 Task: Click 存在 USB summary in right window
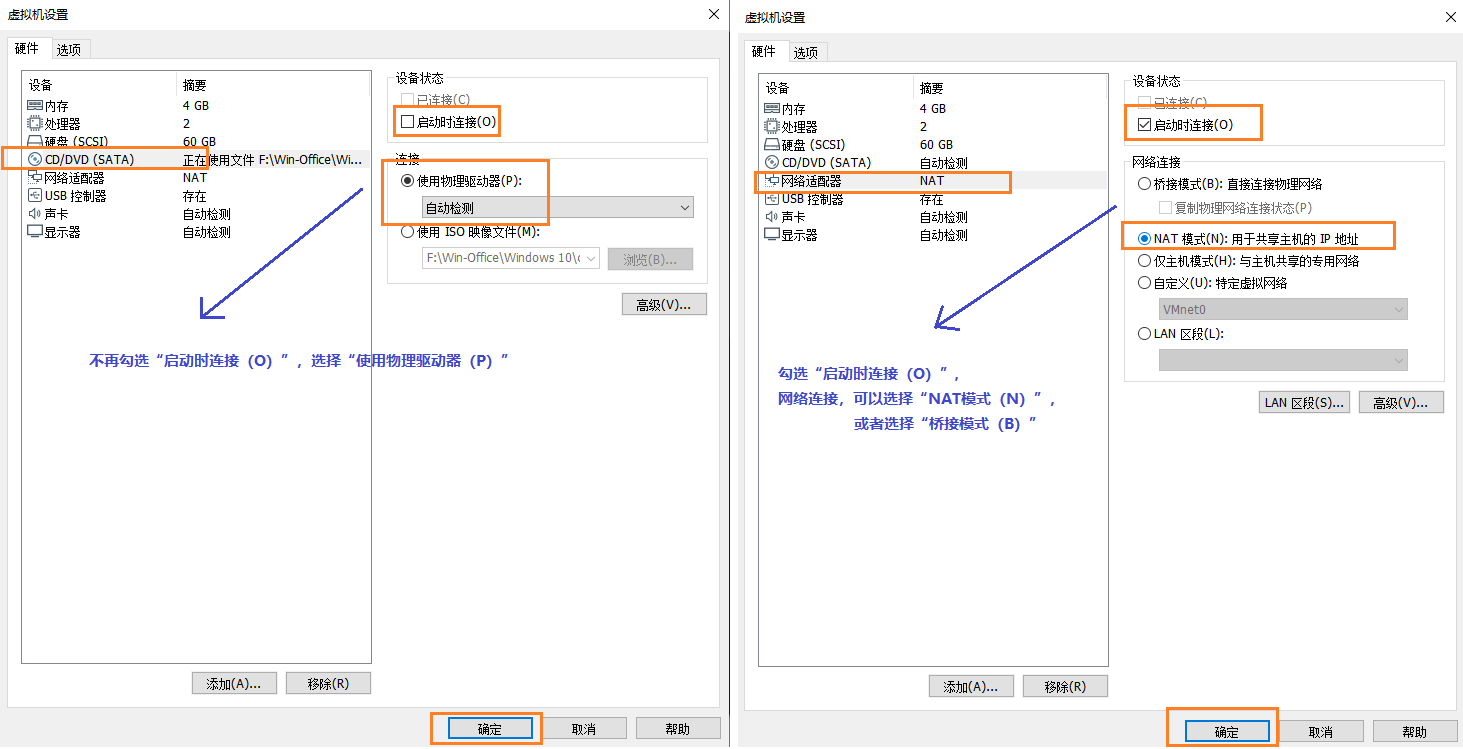coord(932,198)
